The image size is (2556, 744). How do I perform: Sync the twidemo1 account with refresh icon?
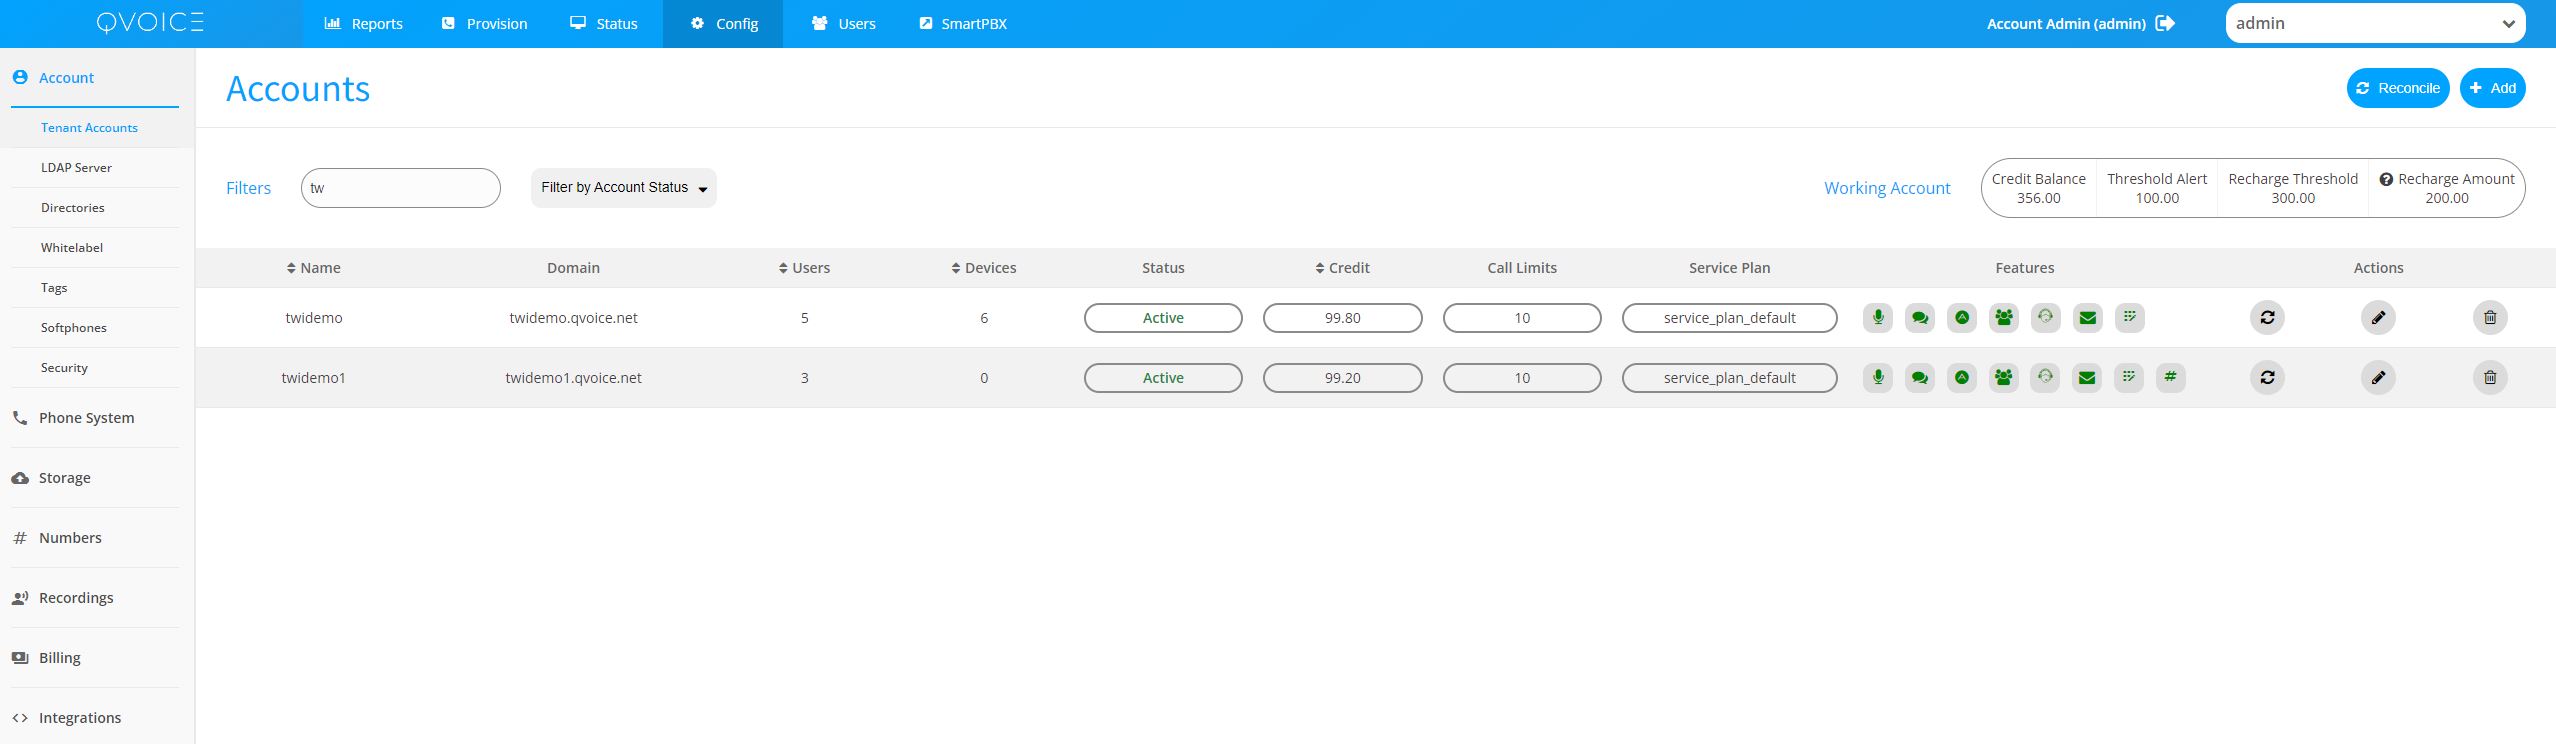coord(2267,378)
